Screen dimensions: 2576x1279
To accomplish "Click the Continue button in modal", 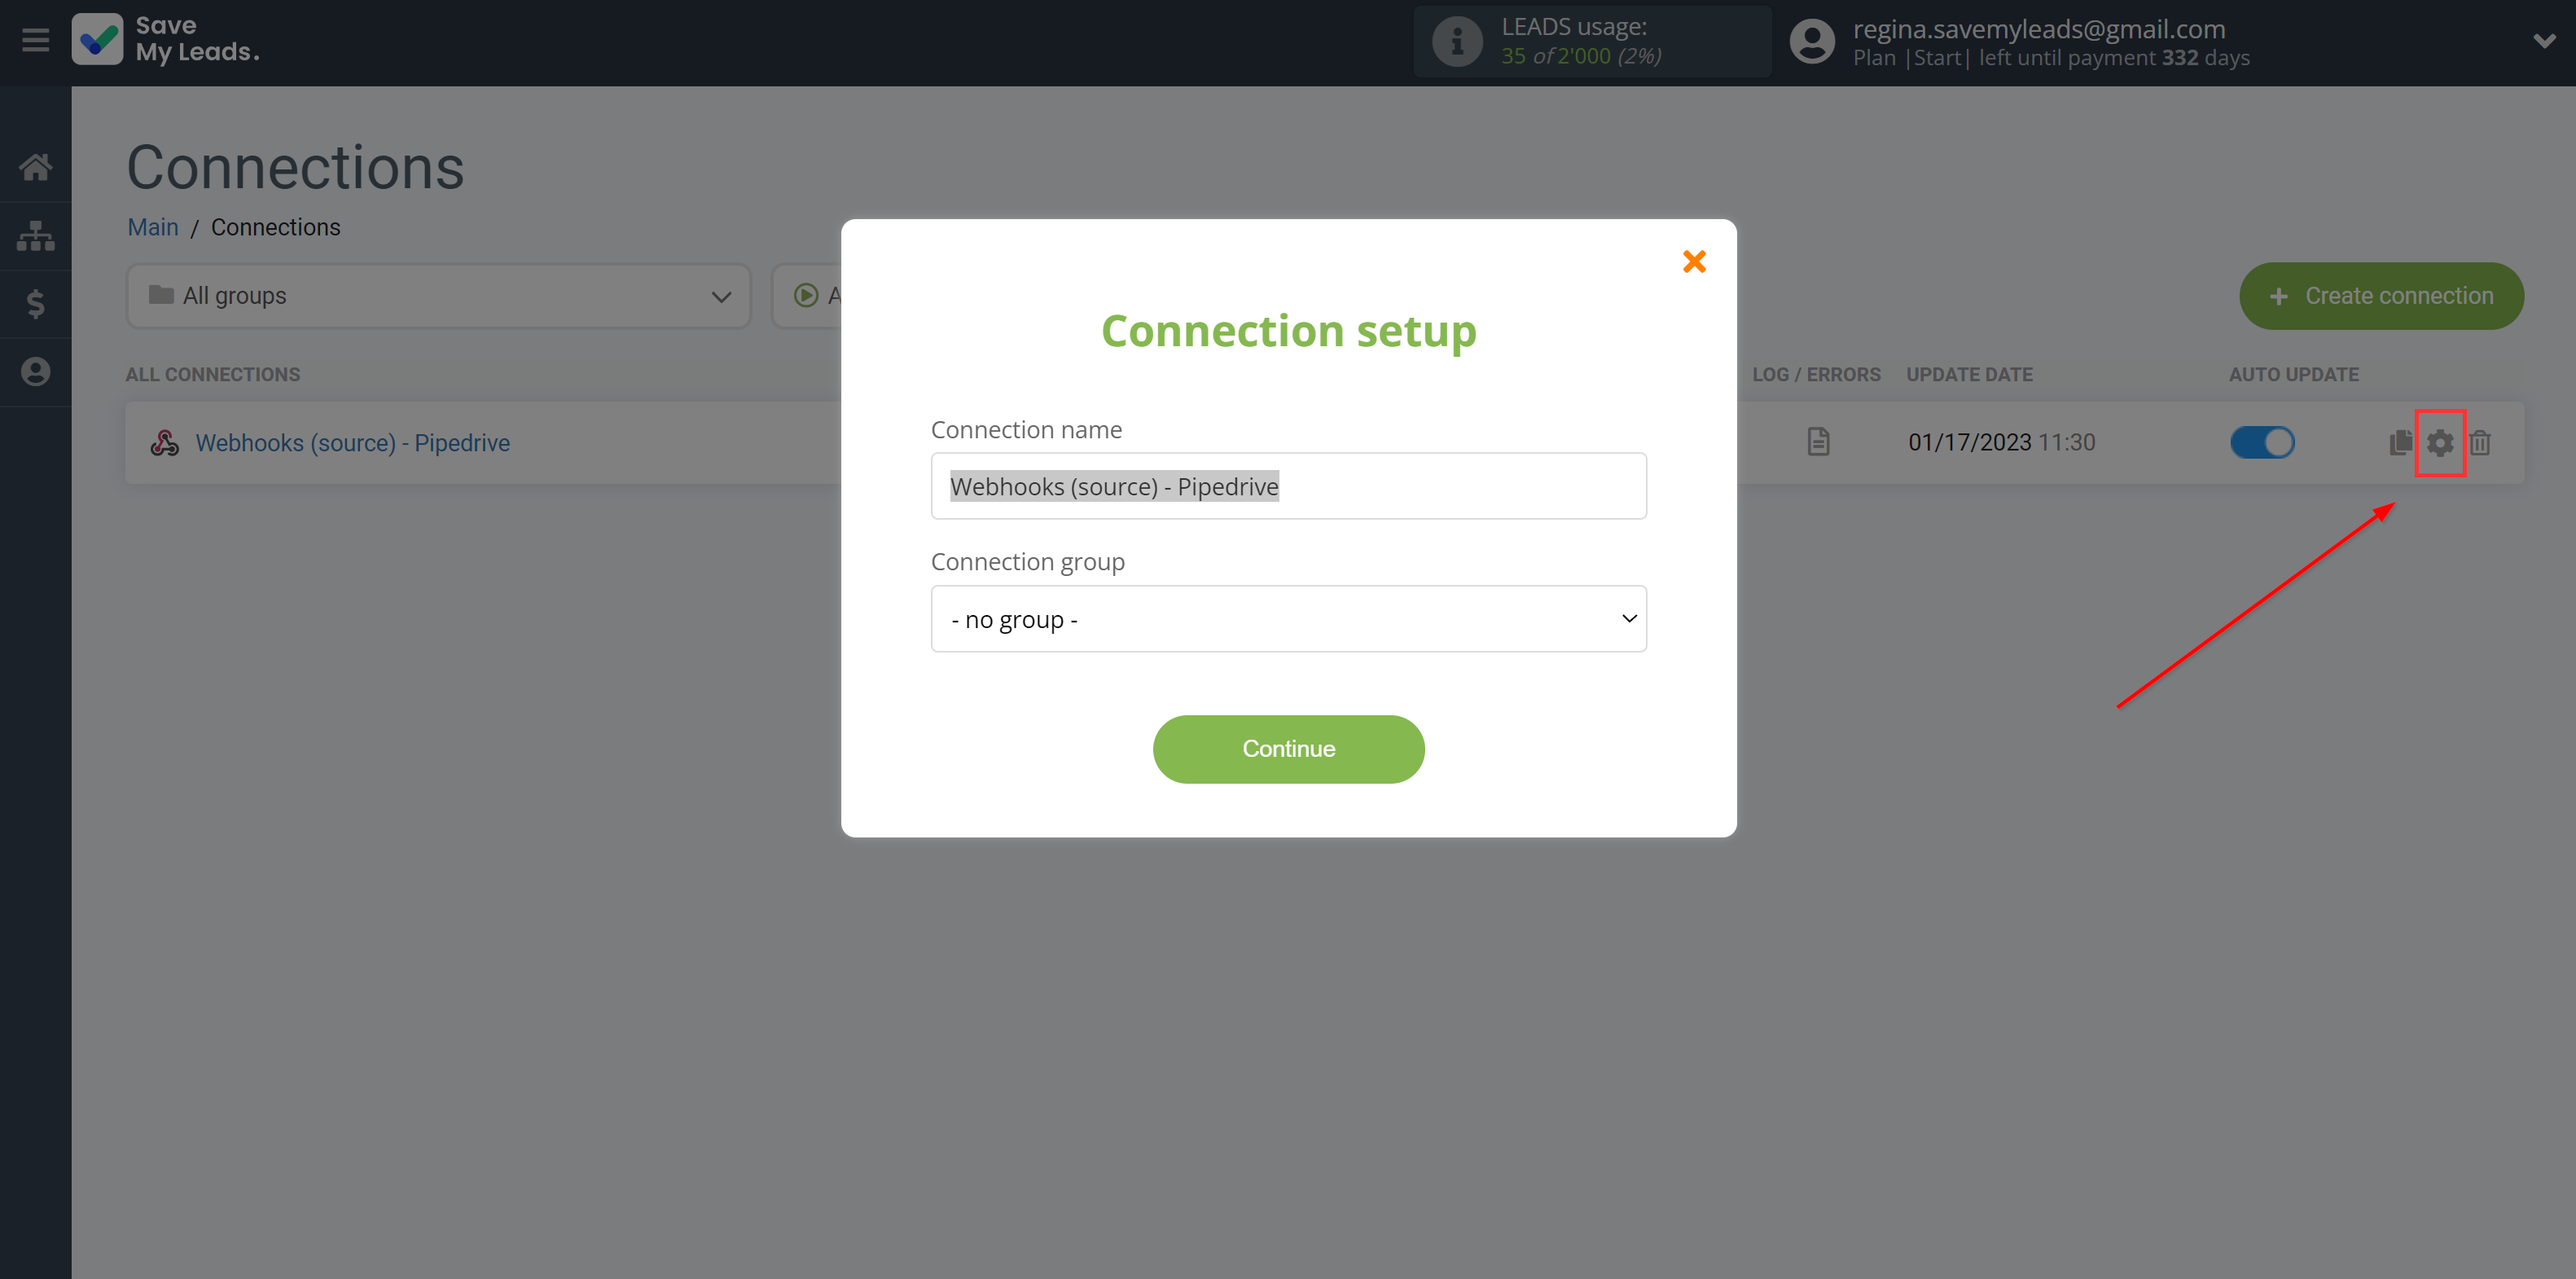I will (1288, 748).
